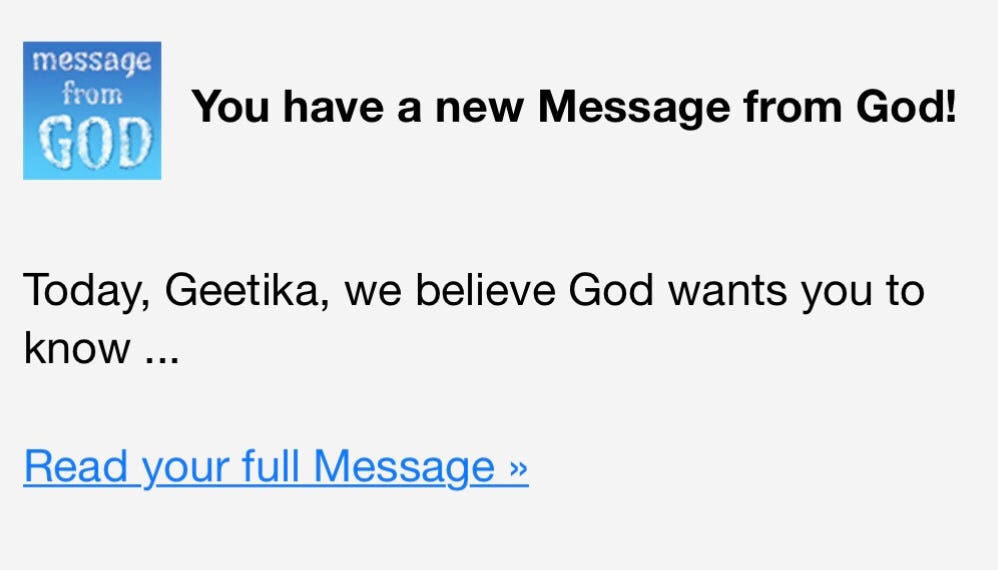998x570 pixels.
Task: Click the cloud-lettered GOD text in logo
Action: [x=95, y=142]
